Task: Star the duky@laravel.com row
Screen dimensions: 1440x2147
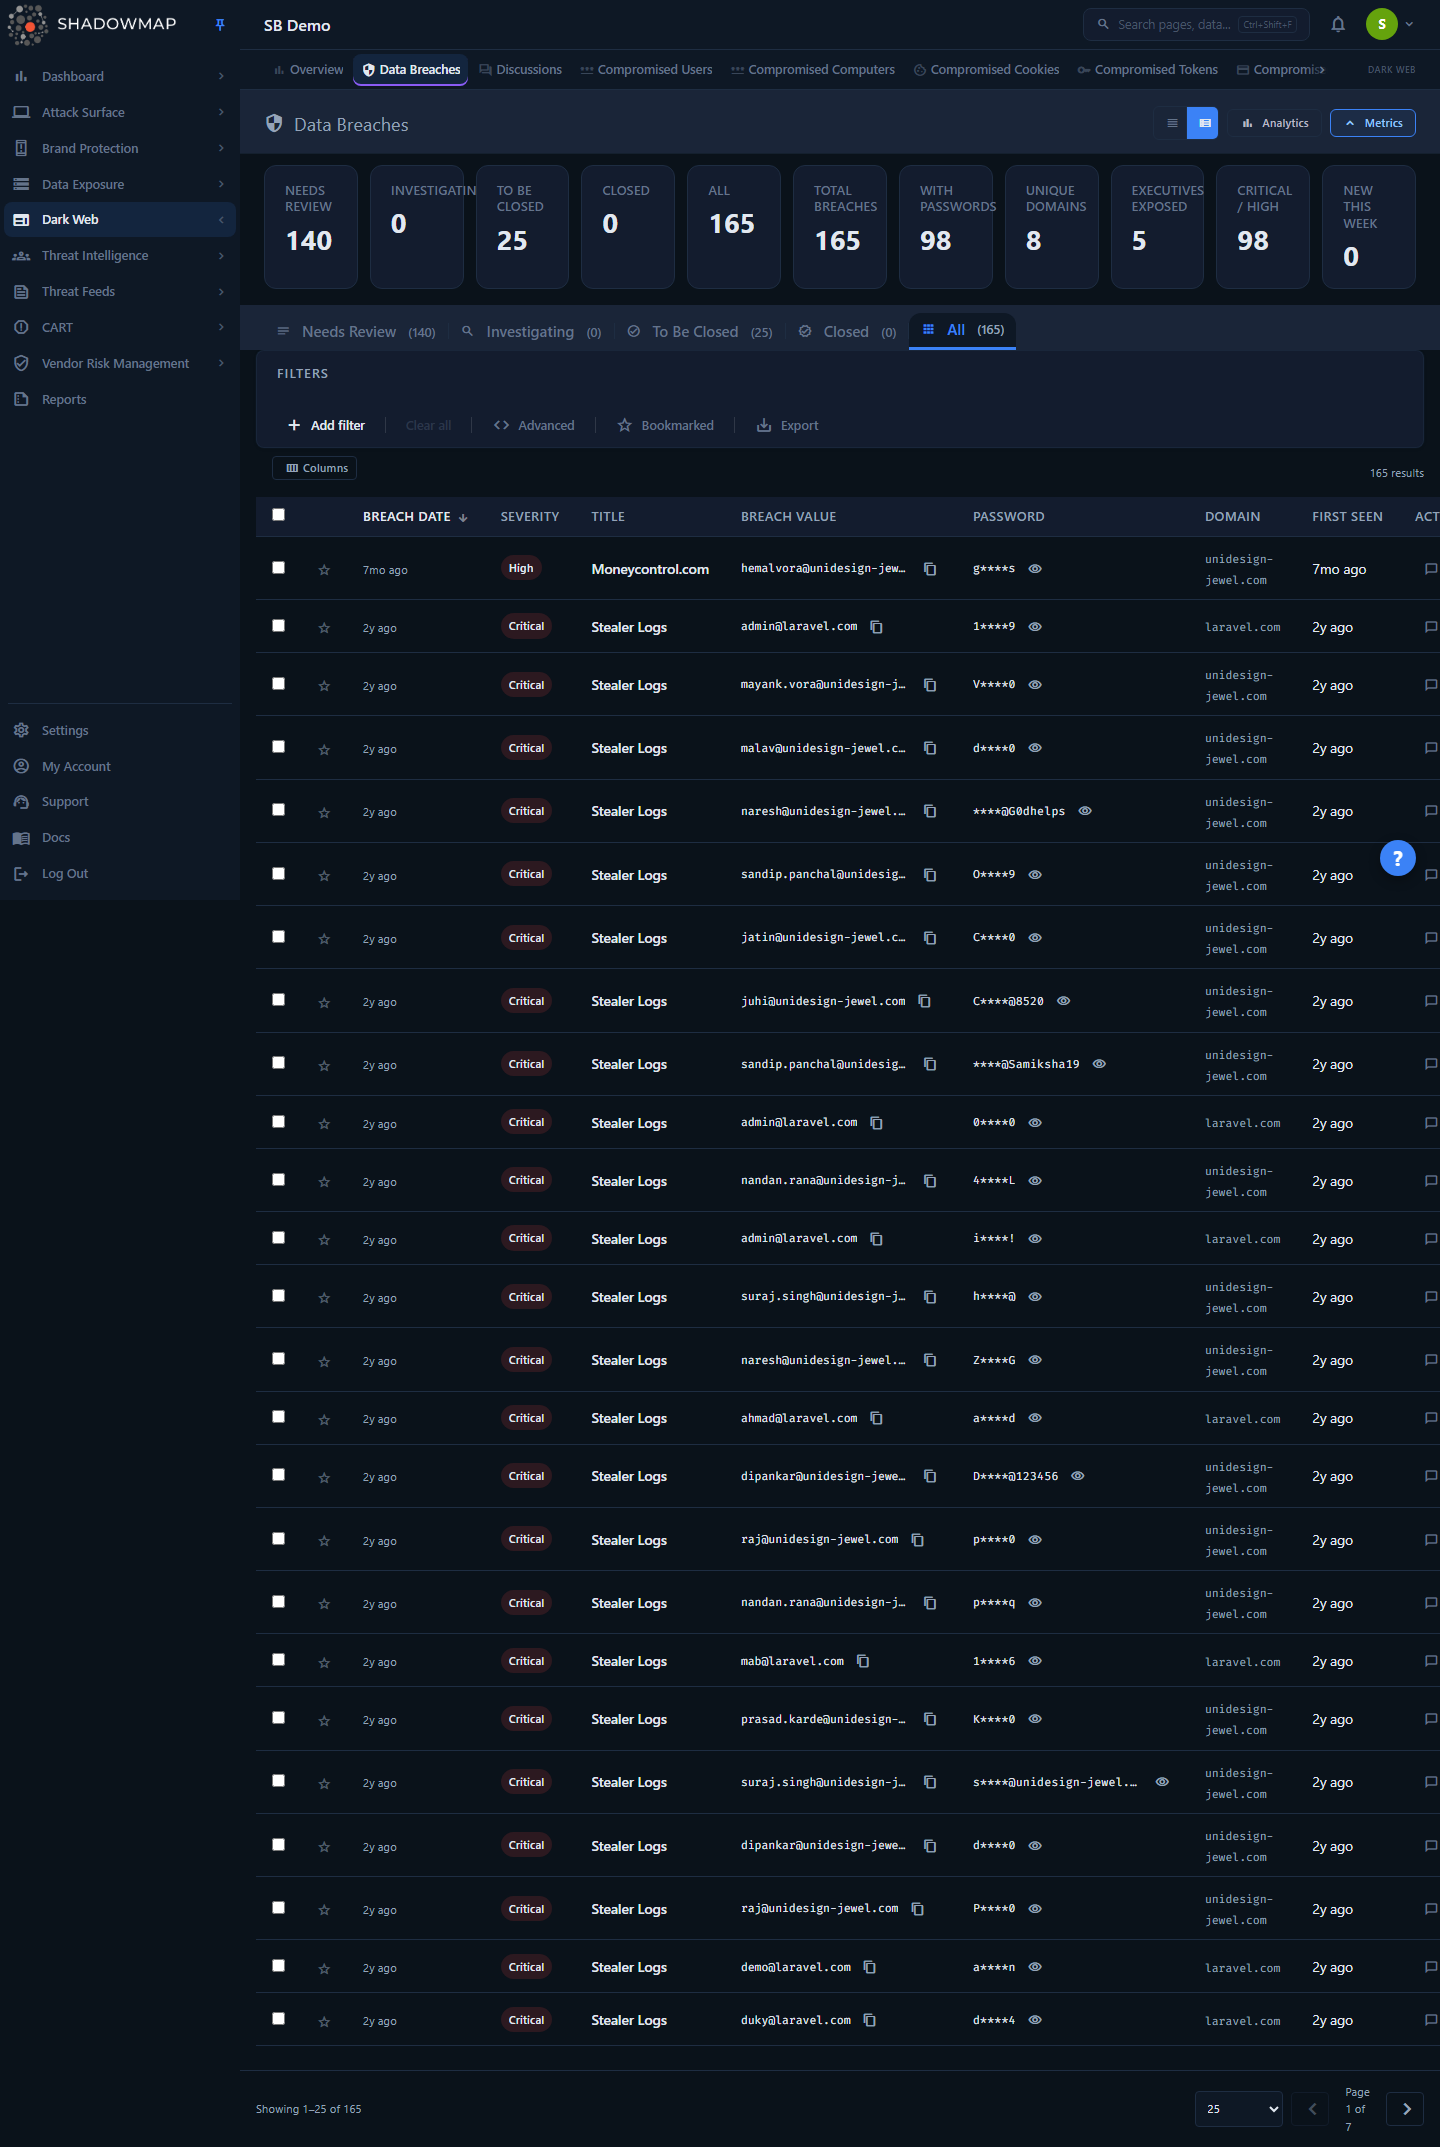Action: pos(324,2021)
